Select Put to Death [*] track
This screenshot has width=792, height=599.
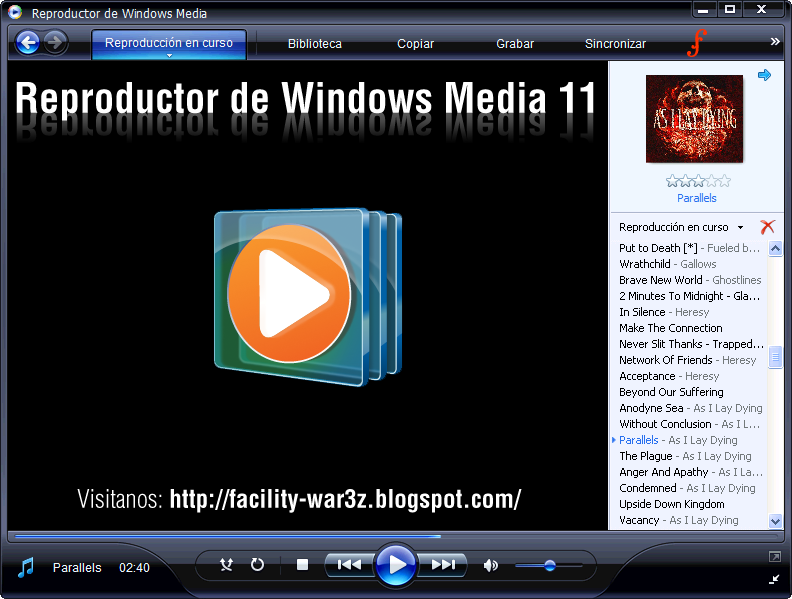[x=689, y=248]
